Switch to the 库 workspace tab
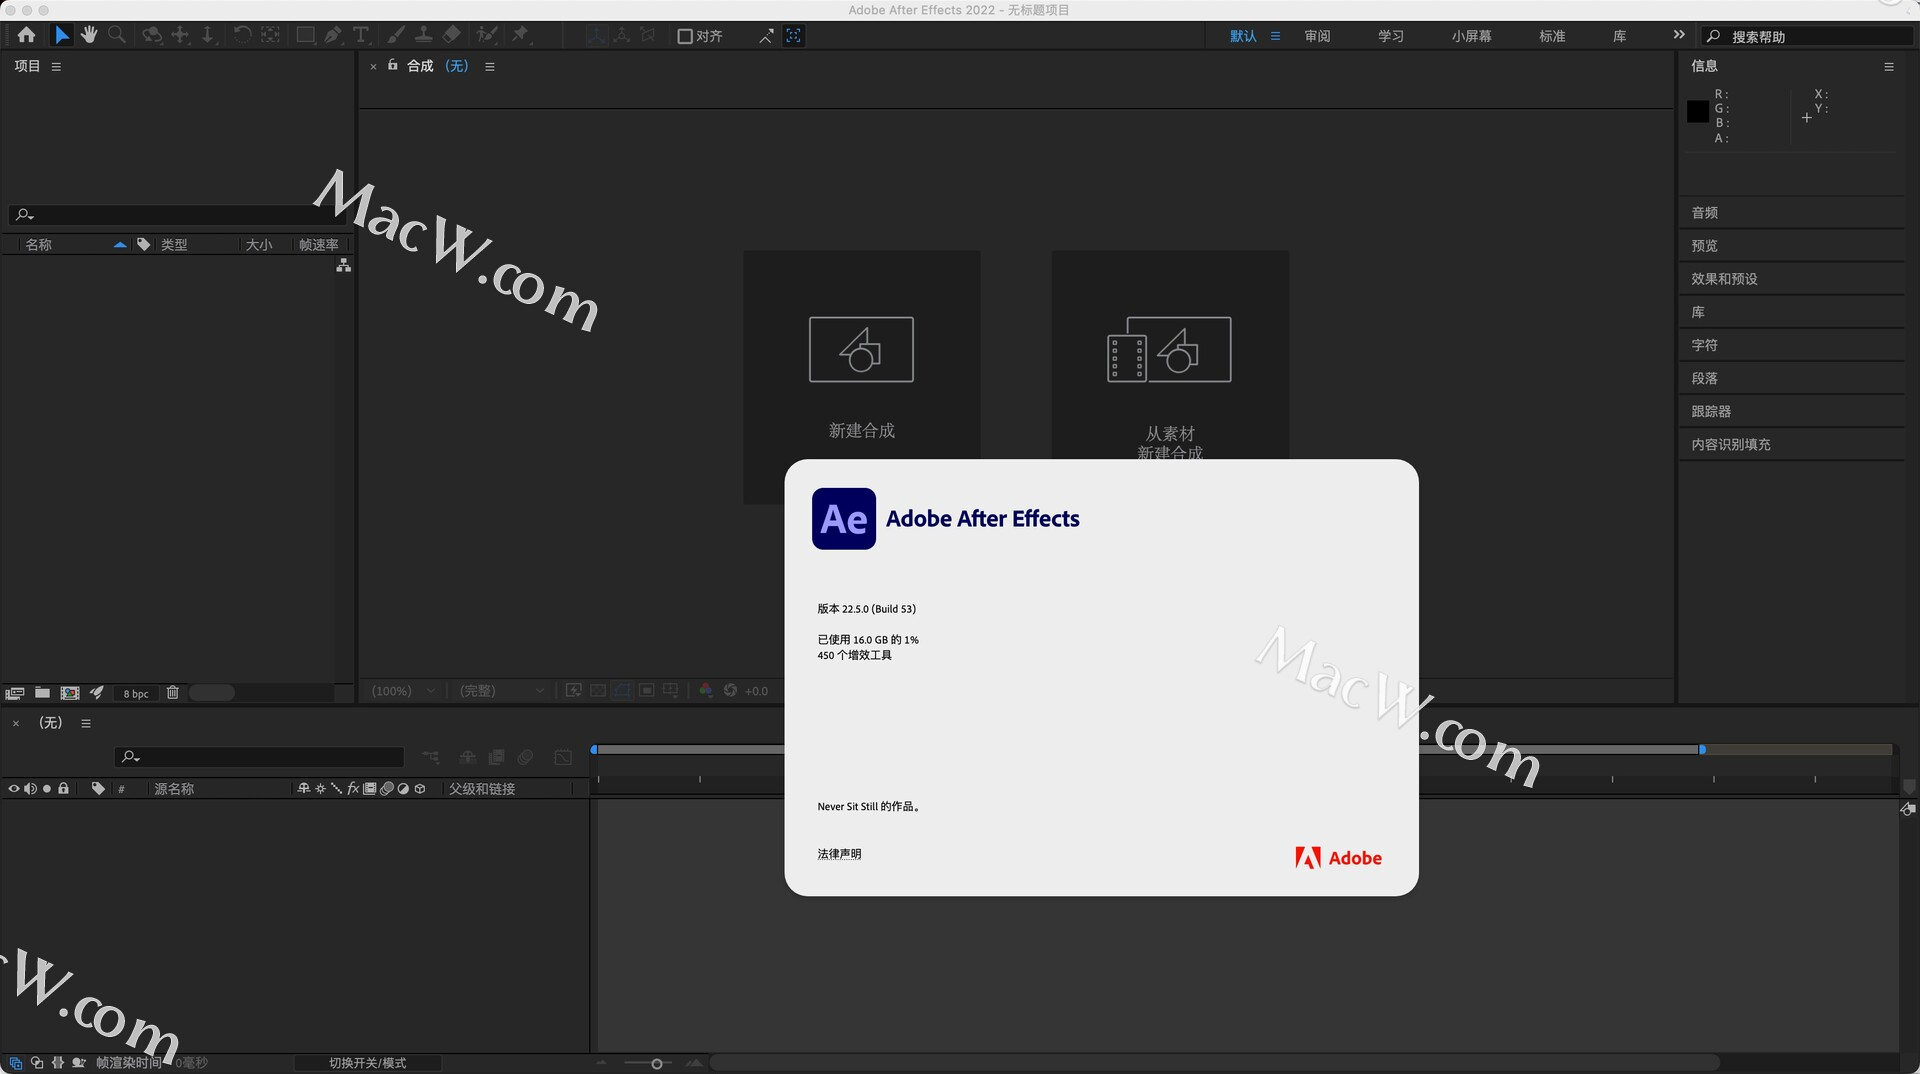1920x1074 pixels. pyautogui.click(x=1619, y=36)
